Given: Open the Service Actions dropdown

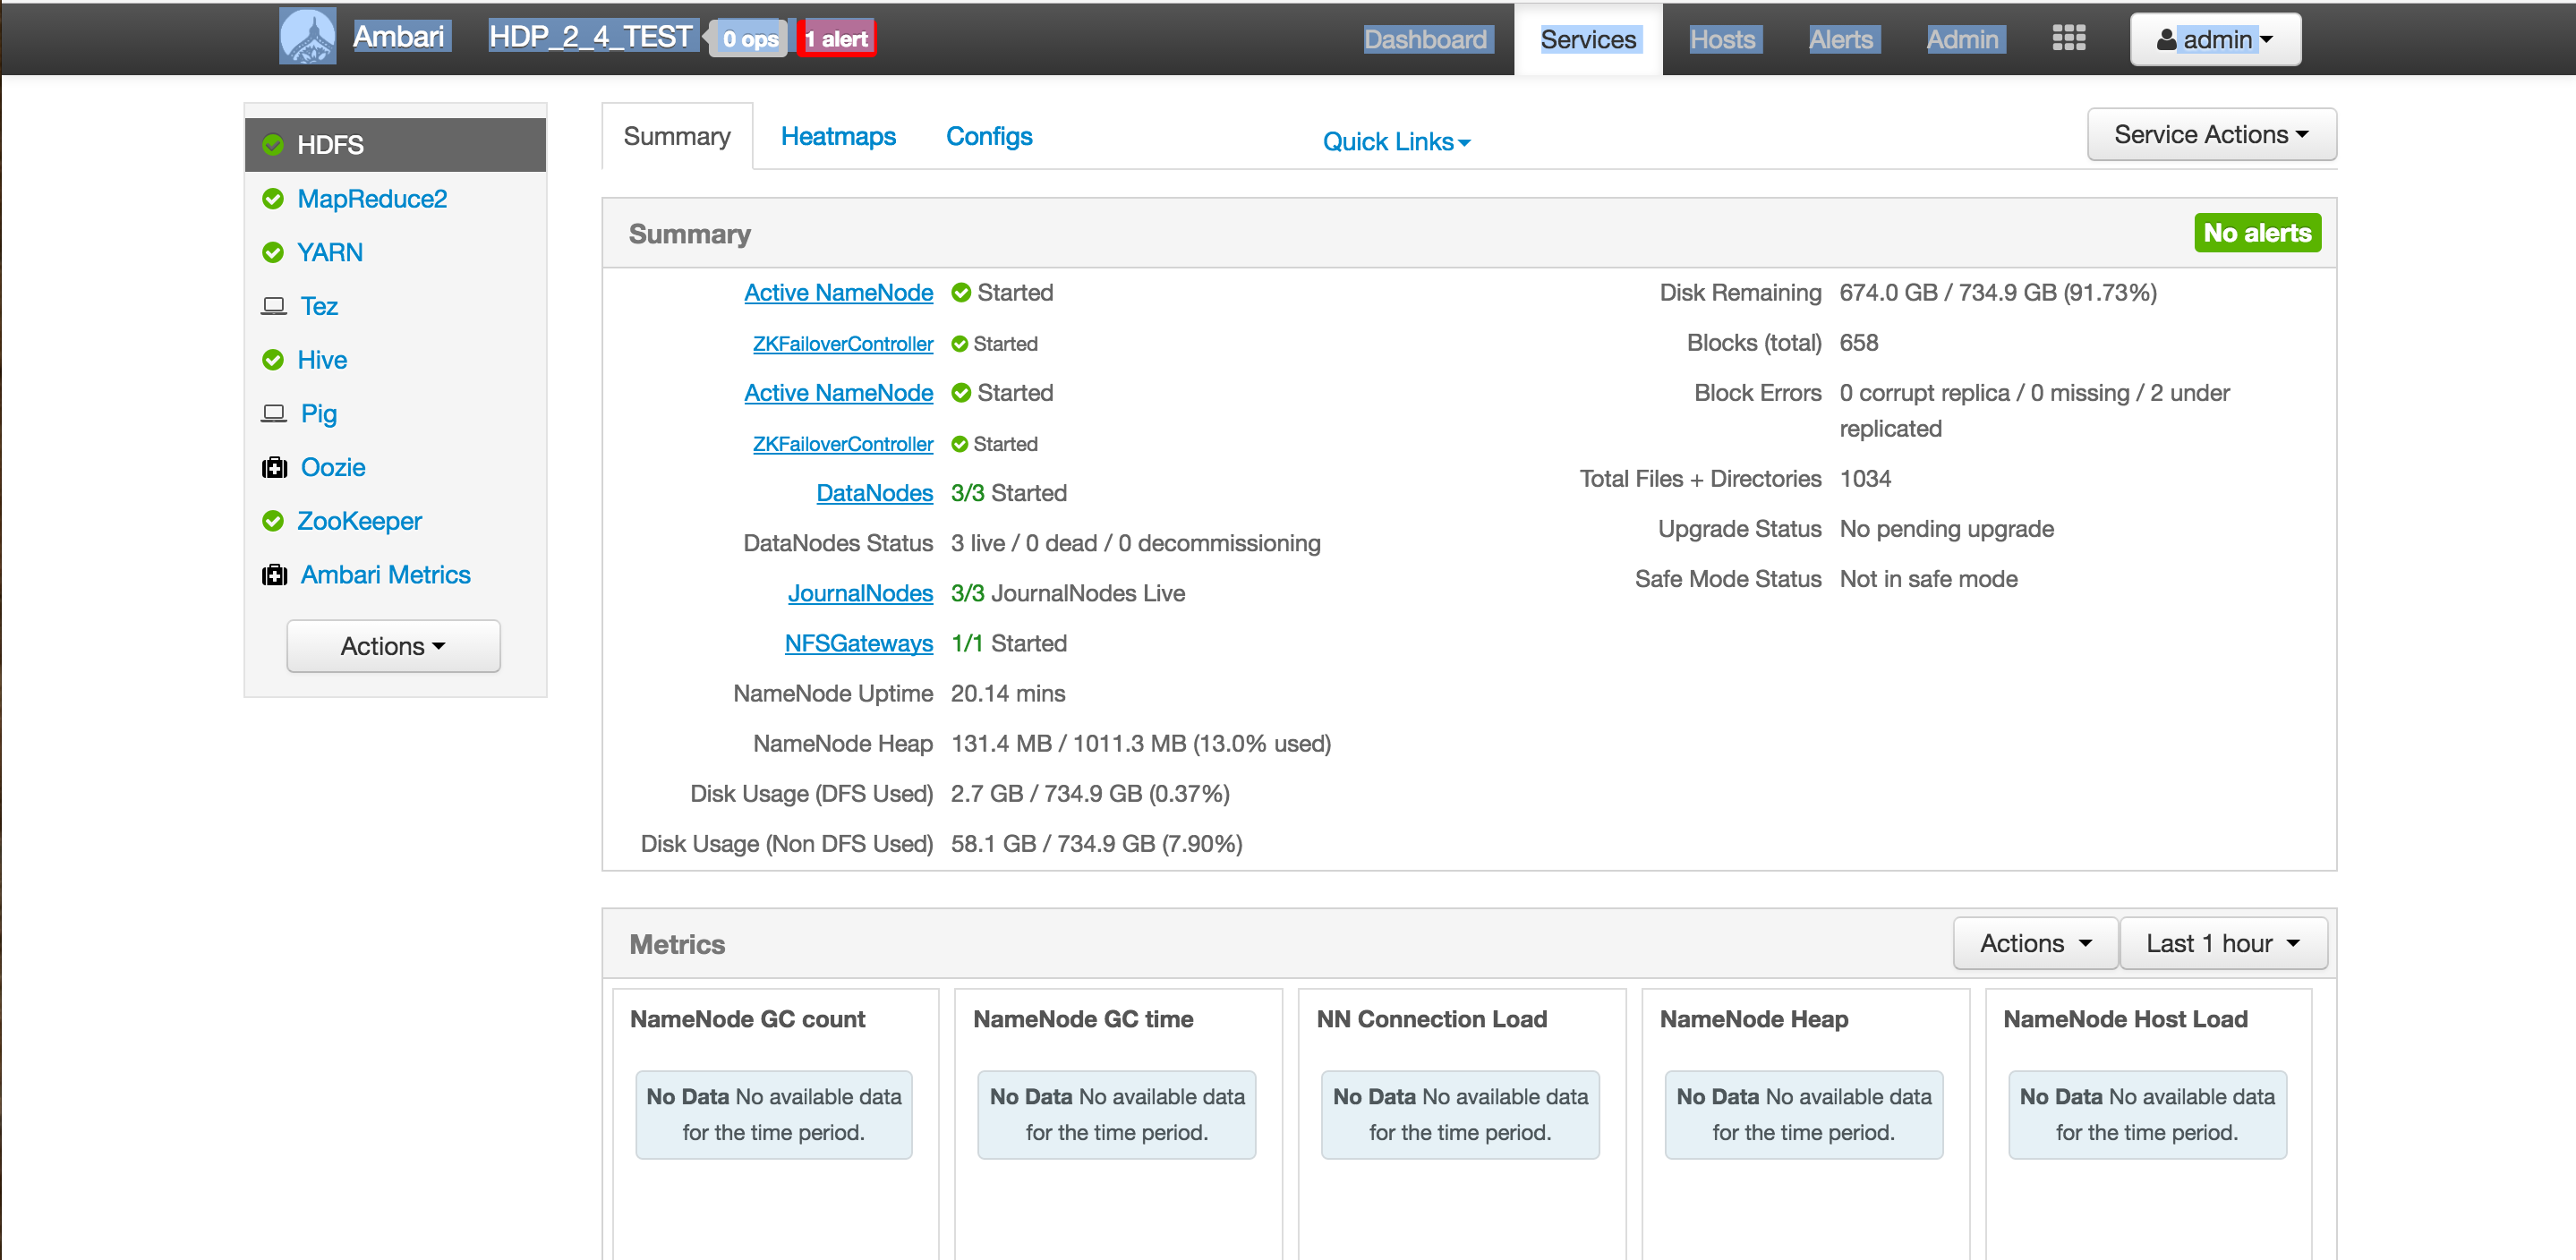Looking at the screenshot, I should point(2211,134).
